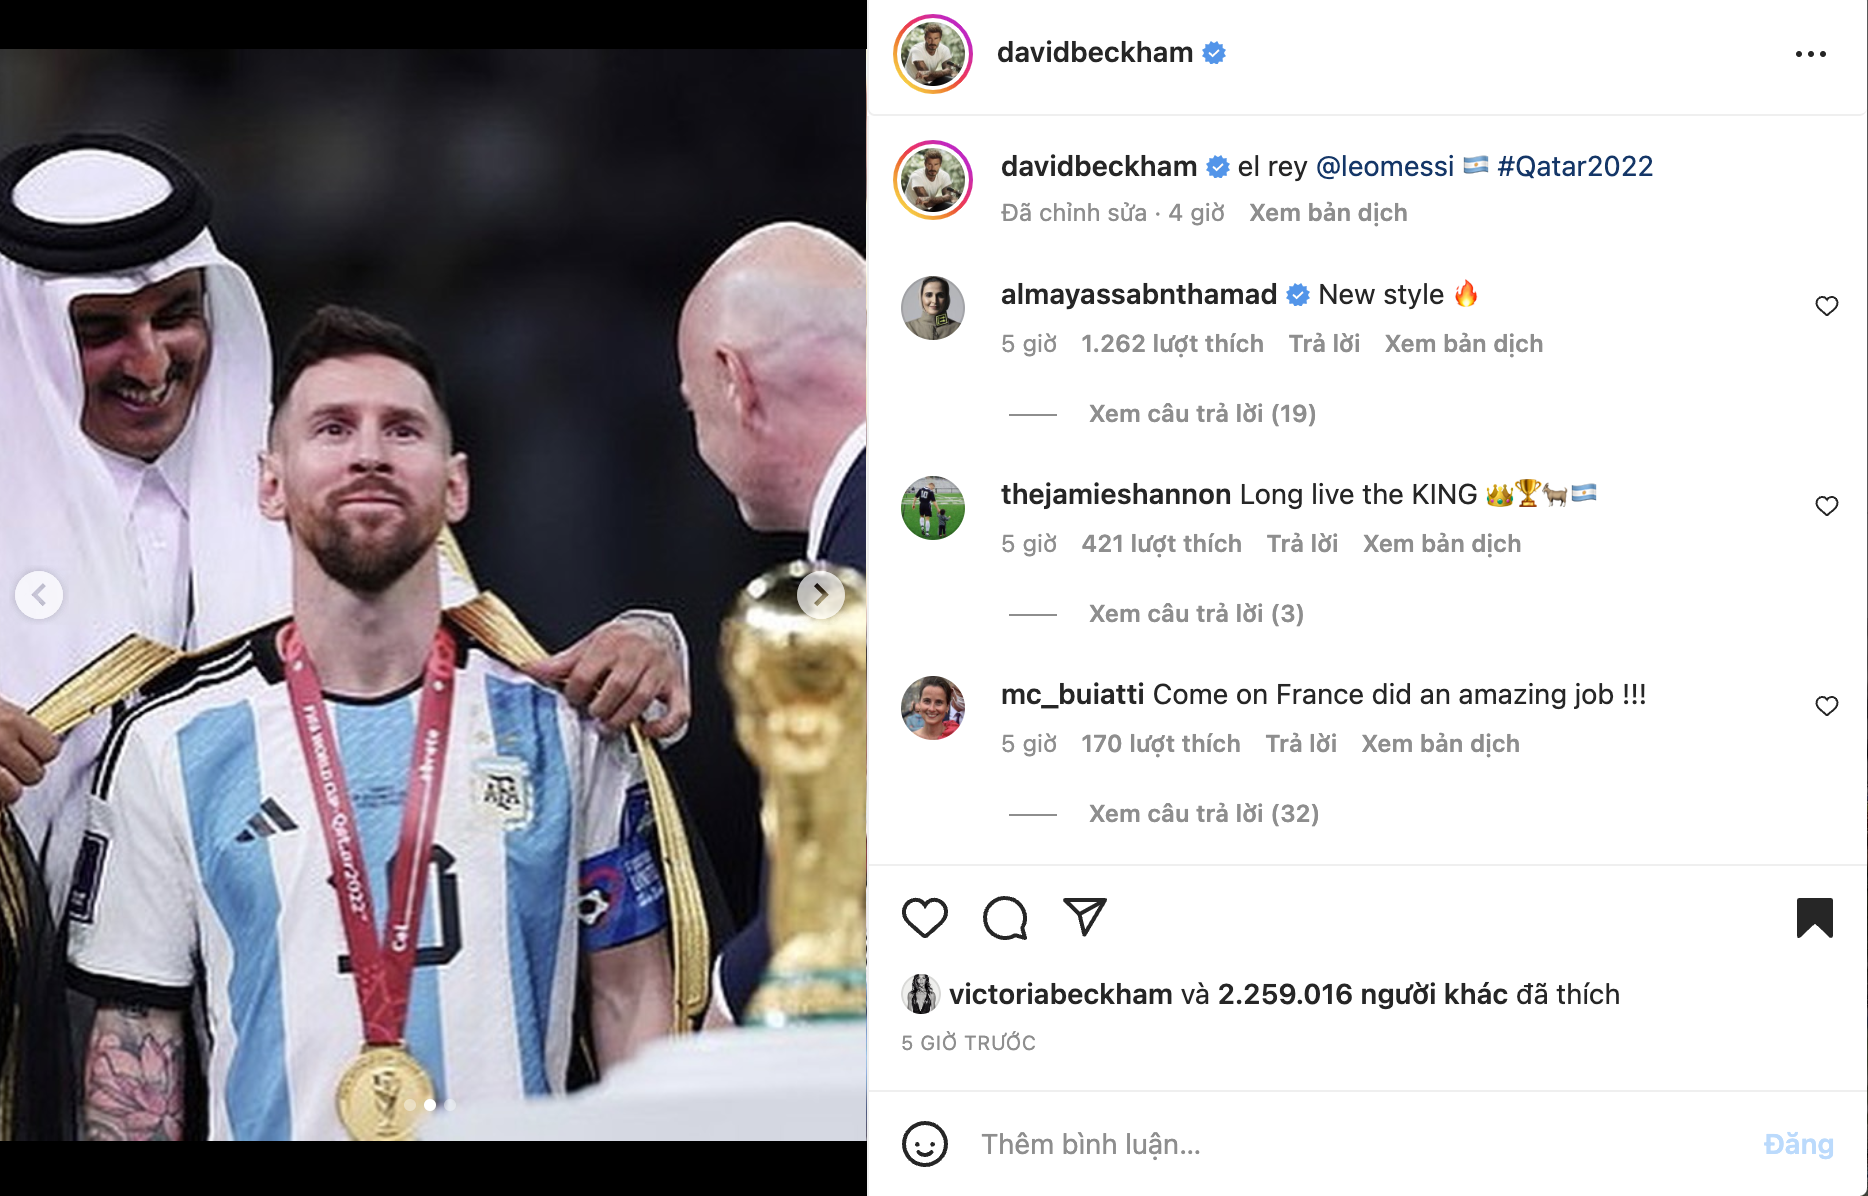Share the post via the paper plane icon
The height and width of the screenshot is (1196, 1868).
(1084, 916)
